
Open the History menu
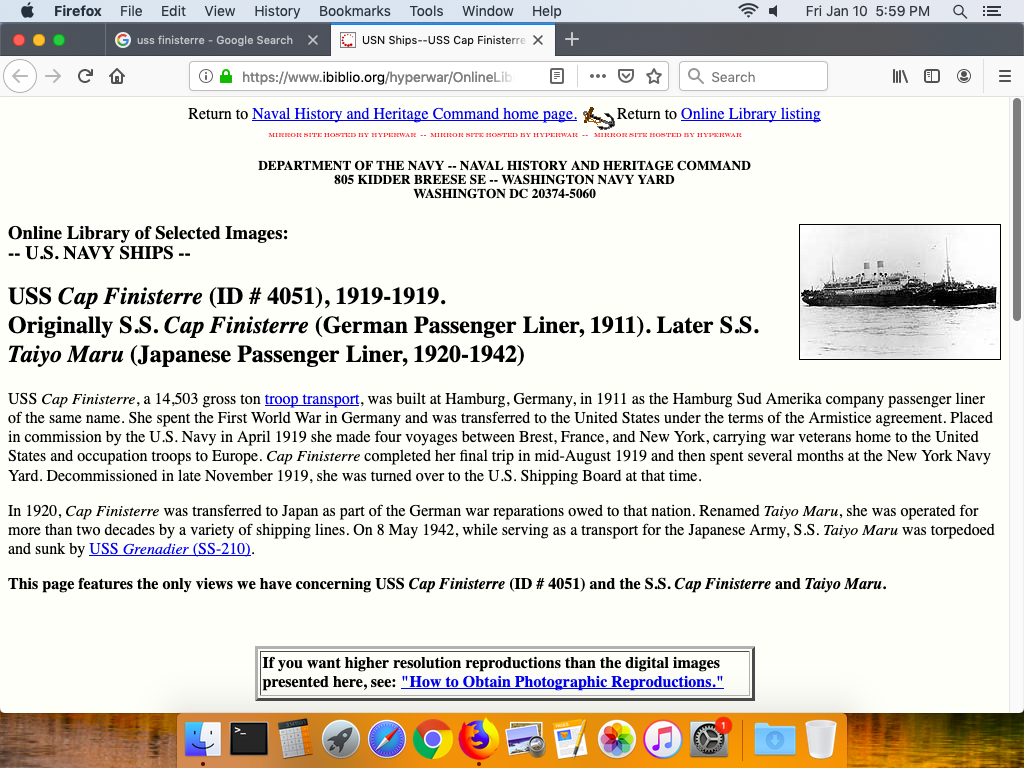pyautogui.click(x=277, y=11)
